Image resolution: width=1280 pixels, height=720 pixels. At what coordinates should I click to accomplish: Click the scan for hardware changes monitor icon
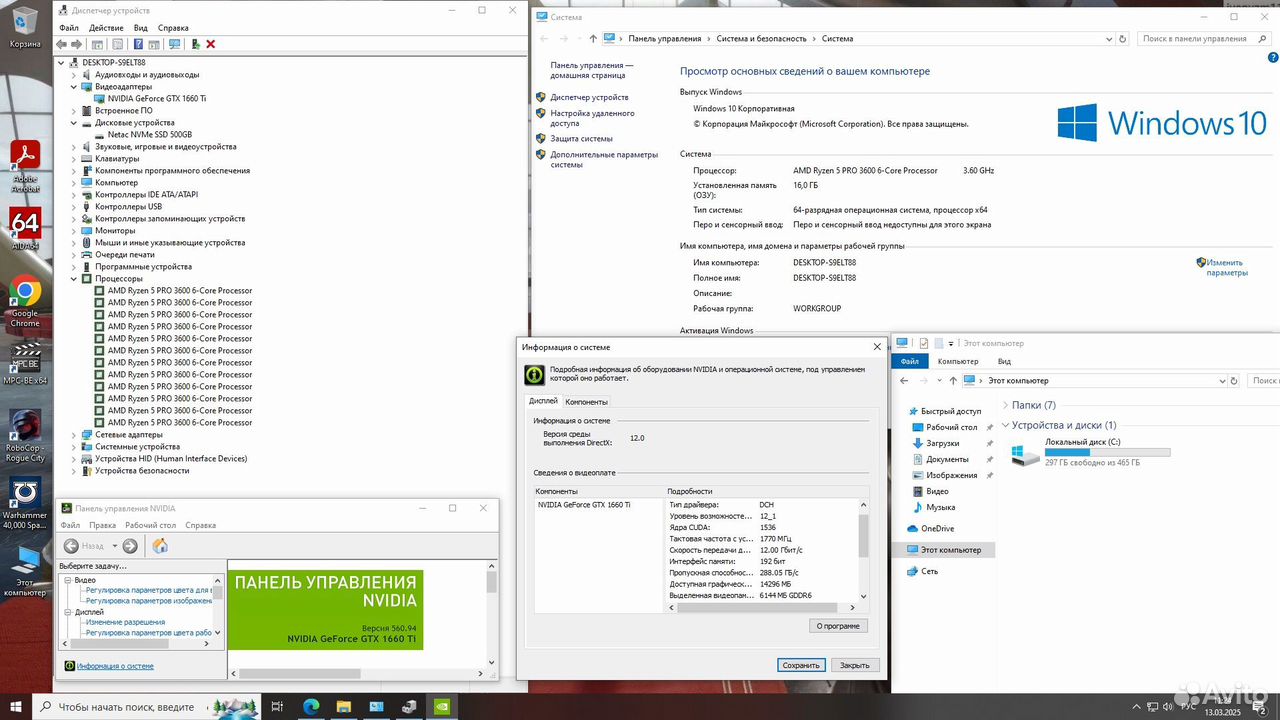click(x=175, y=44)
